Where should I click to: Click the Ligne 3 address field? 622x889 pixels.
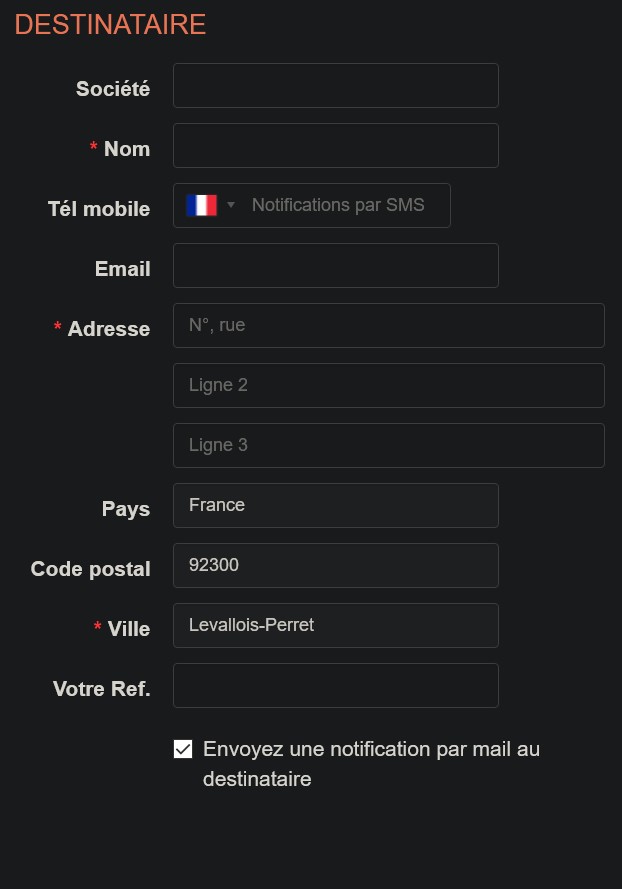388,445
